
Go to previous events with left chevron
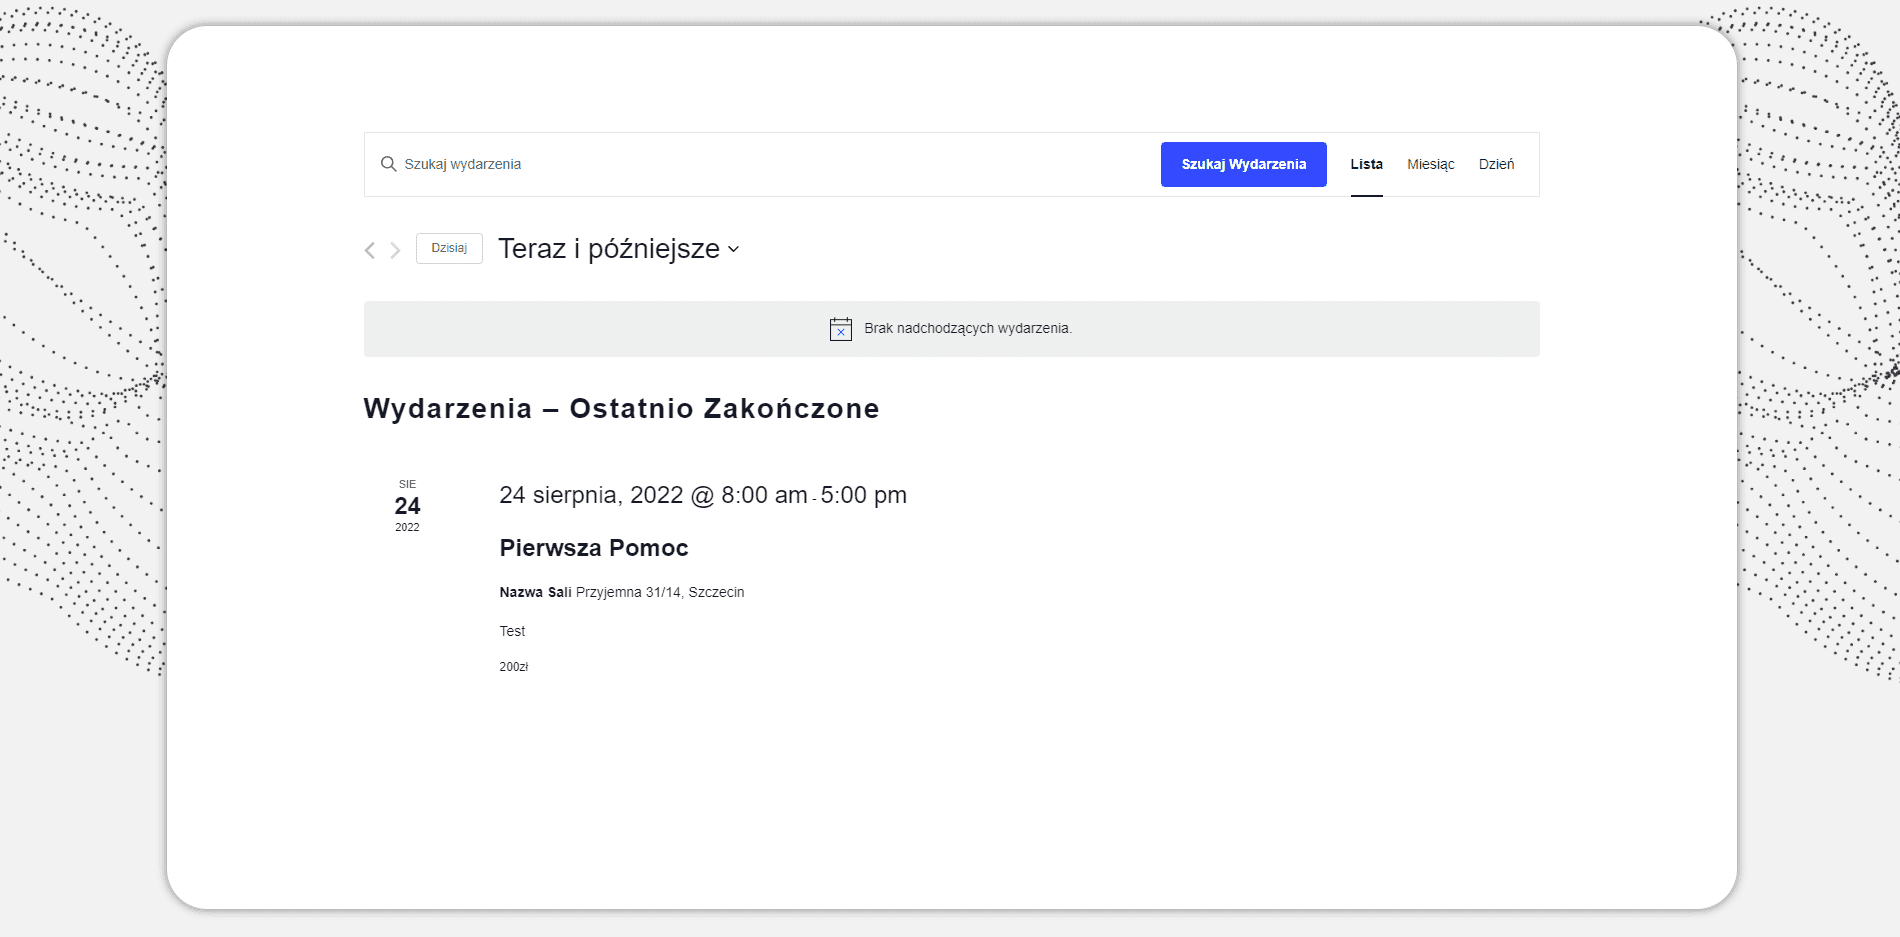click(x=370, y=250)
